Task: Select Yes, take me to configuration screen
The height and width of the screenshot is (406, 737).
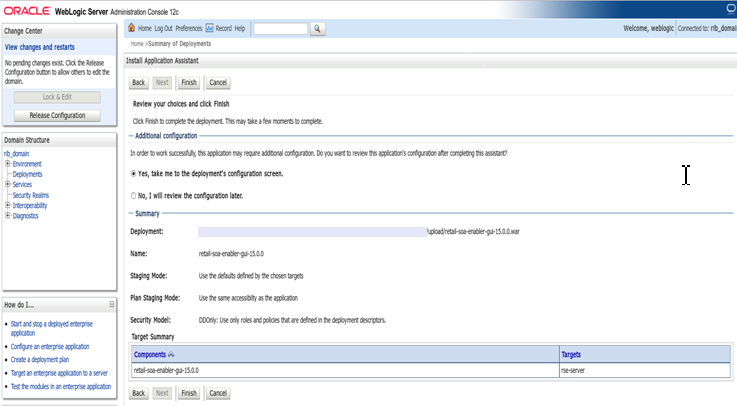Action: point(133,174)
